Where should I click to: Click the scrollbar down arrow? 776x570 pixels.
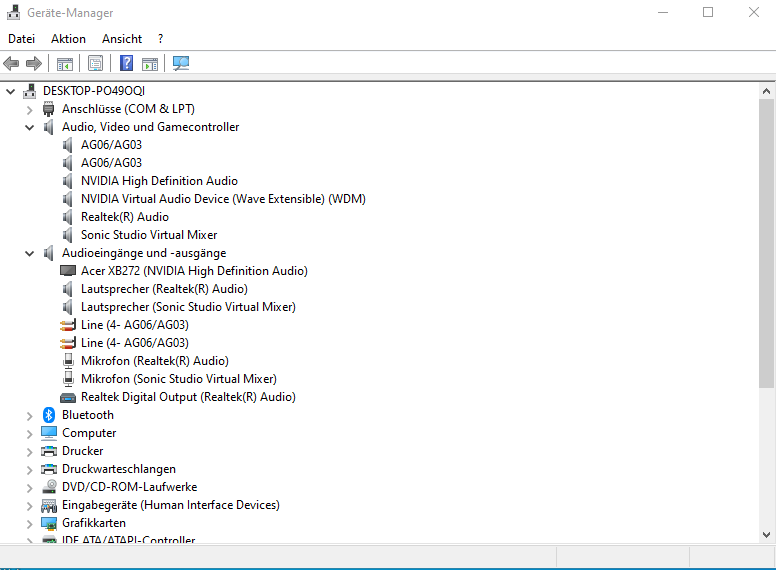(767, 534)
